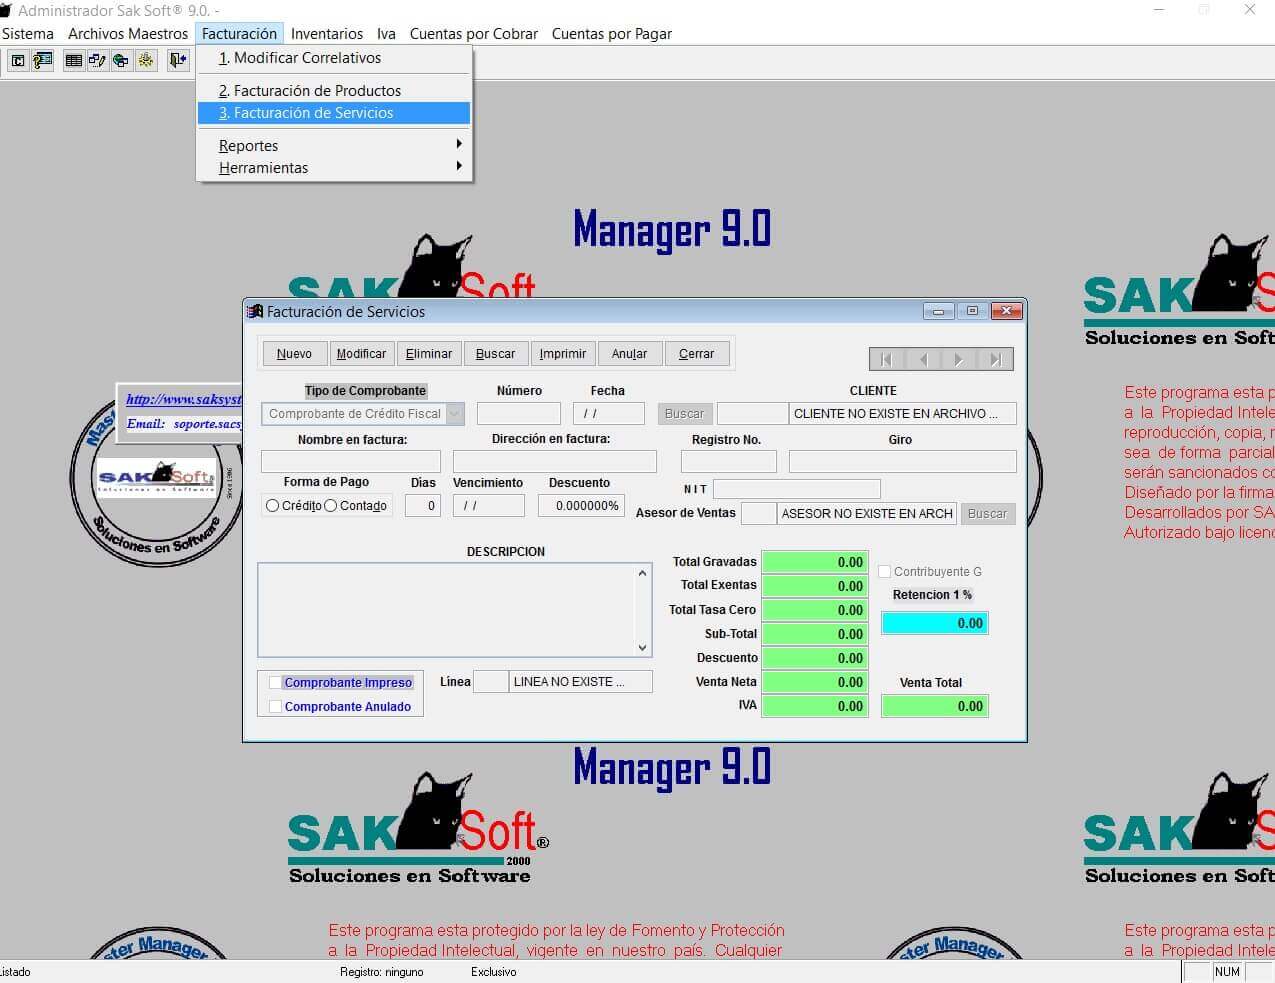Open the Inventarios menu
The image size is (1275, 983).
click(327, 33)
